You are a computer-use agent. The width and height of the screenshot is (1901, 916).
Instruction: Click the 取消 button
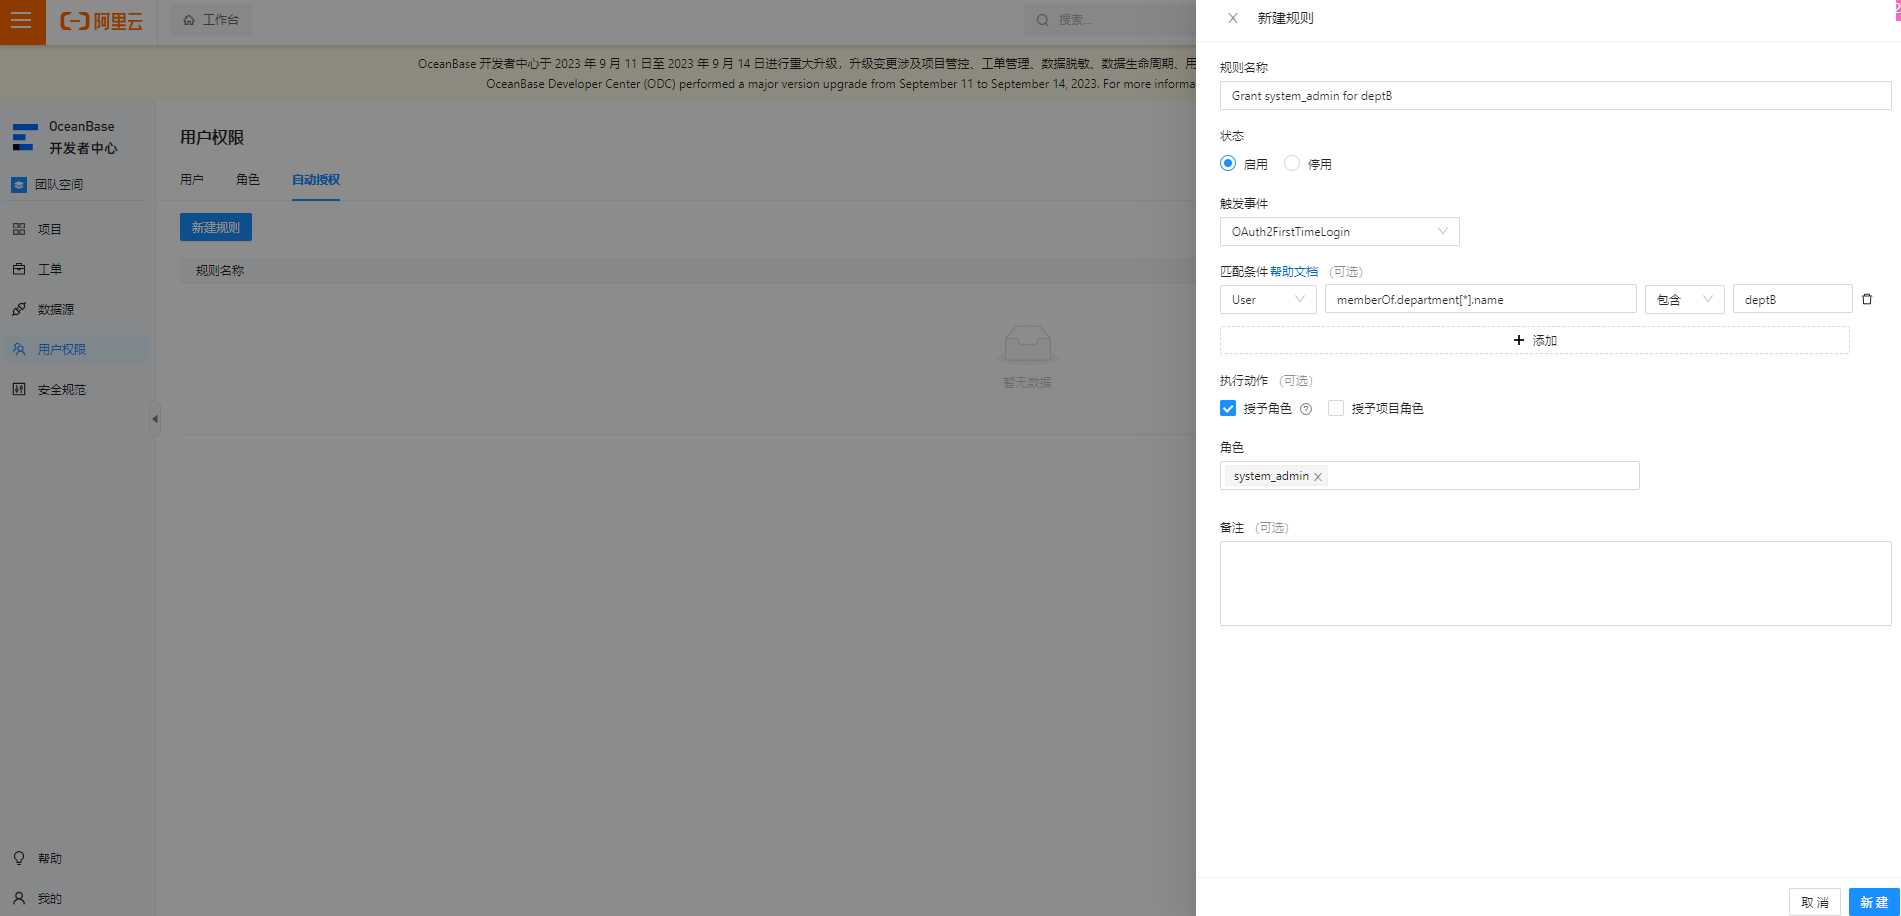[x=1815, y=902]
